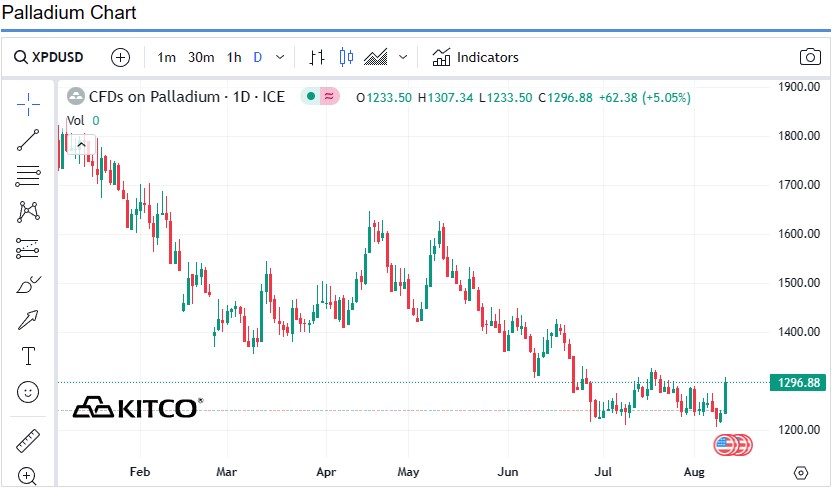Open the Fibonacci retracement tool
Image resolution: width=833 pixels, height=490 pixels.
[x=28, y=176]
